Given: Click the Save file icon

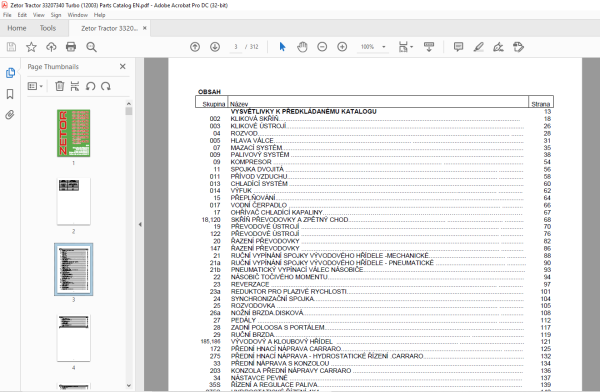Looking at the screenshot, I should coord(11,47).
